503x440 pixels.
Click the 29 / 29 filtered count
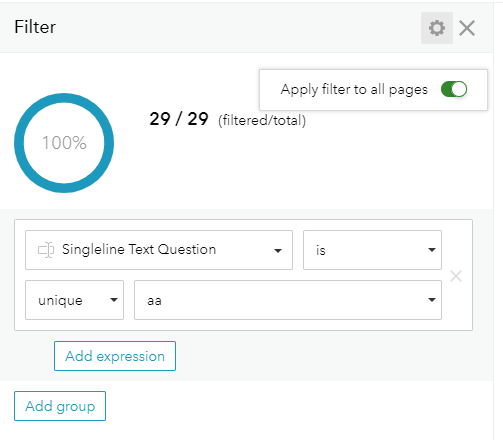click(179, 119)
